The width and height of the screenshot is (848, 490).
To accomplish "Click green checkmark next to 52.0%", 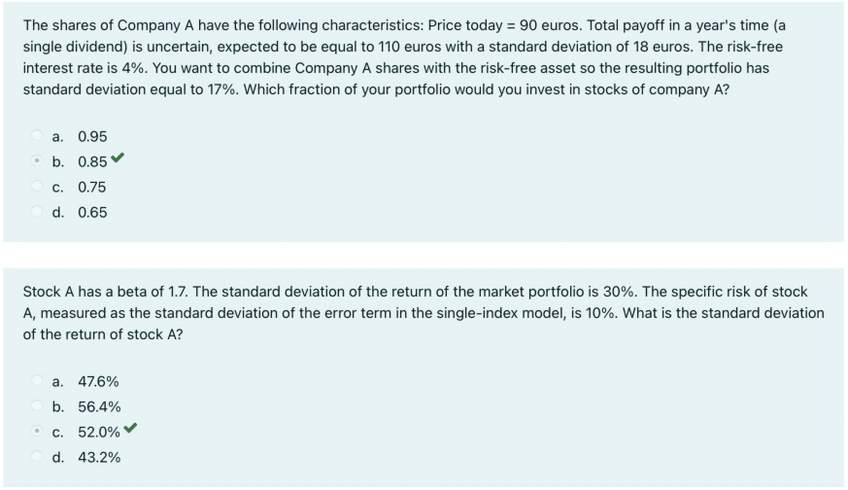I will point(131,431).
